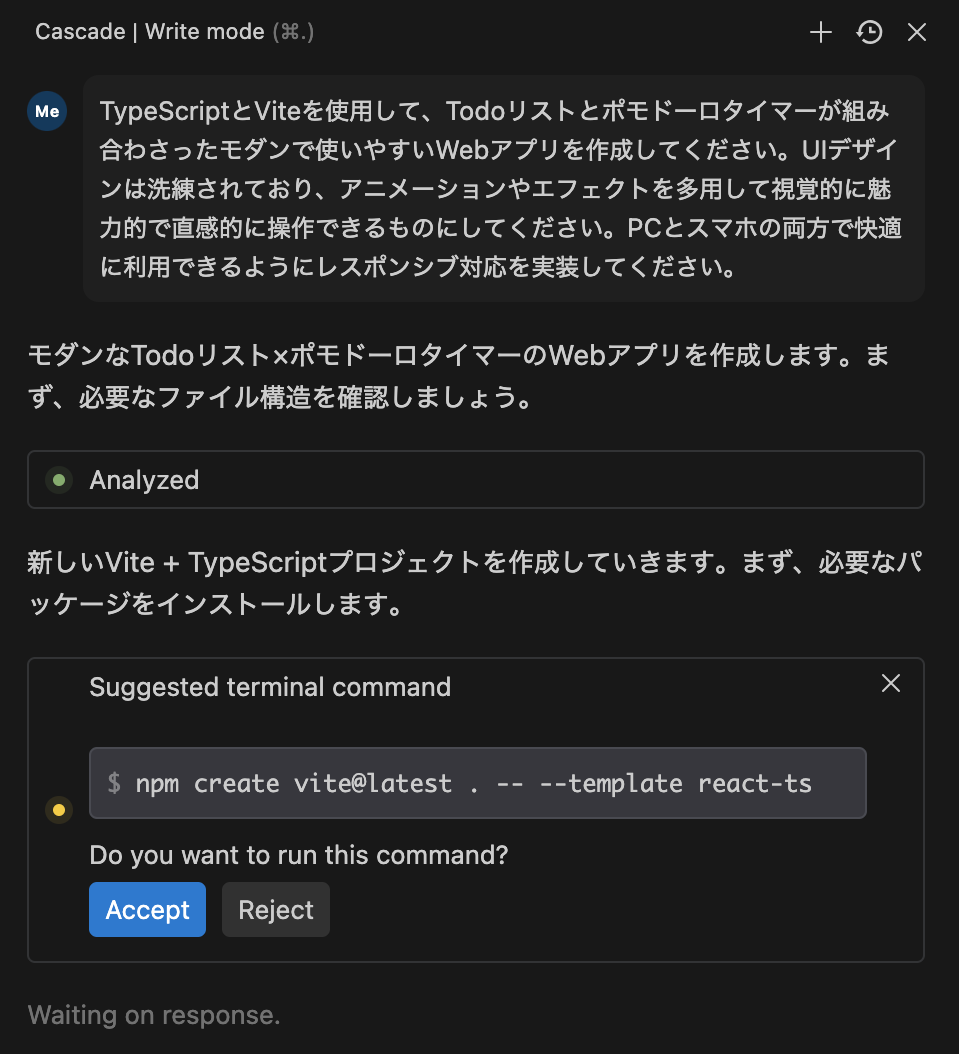This screenshot has width=959, height=1054.
Task: Click the ⌘. mode shortcut hint
Action: click(x=293, y=31)
